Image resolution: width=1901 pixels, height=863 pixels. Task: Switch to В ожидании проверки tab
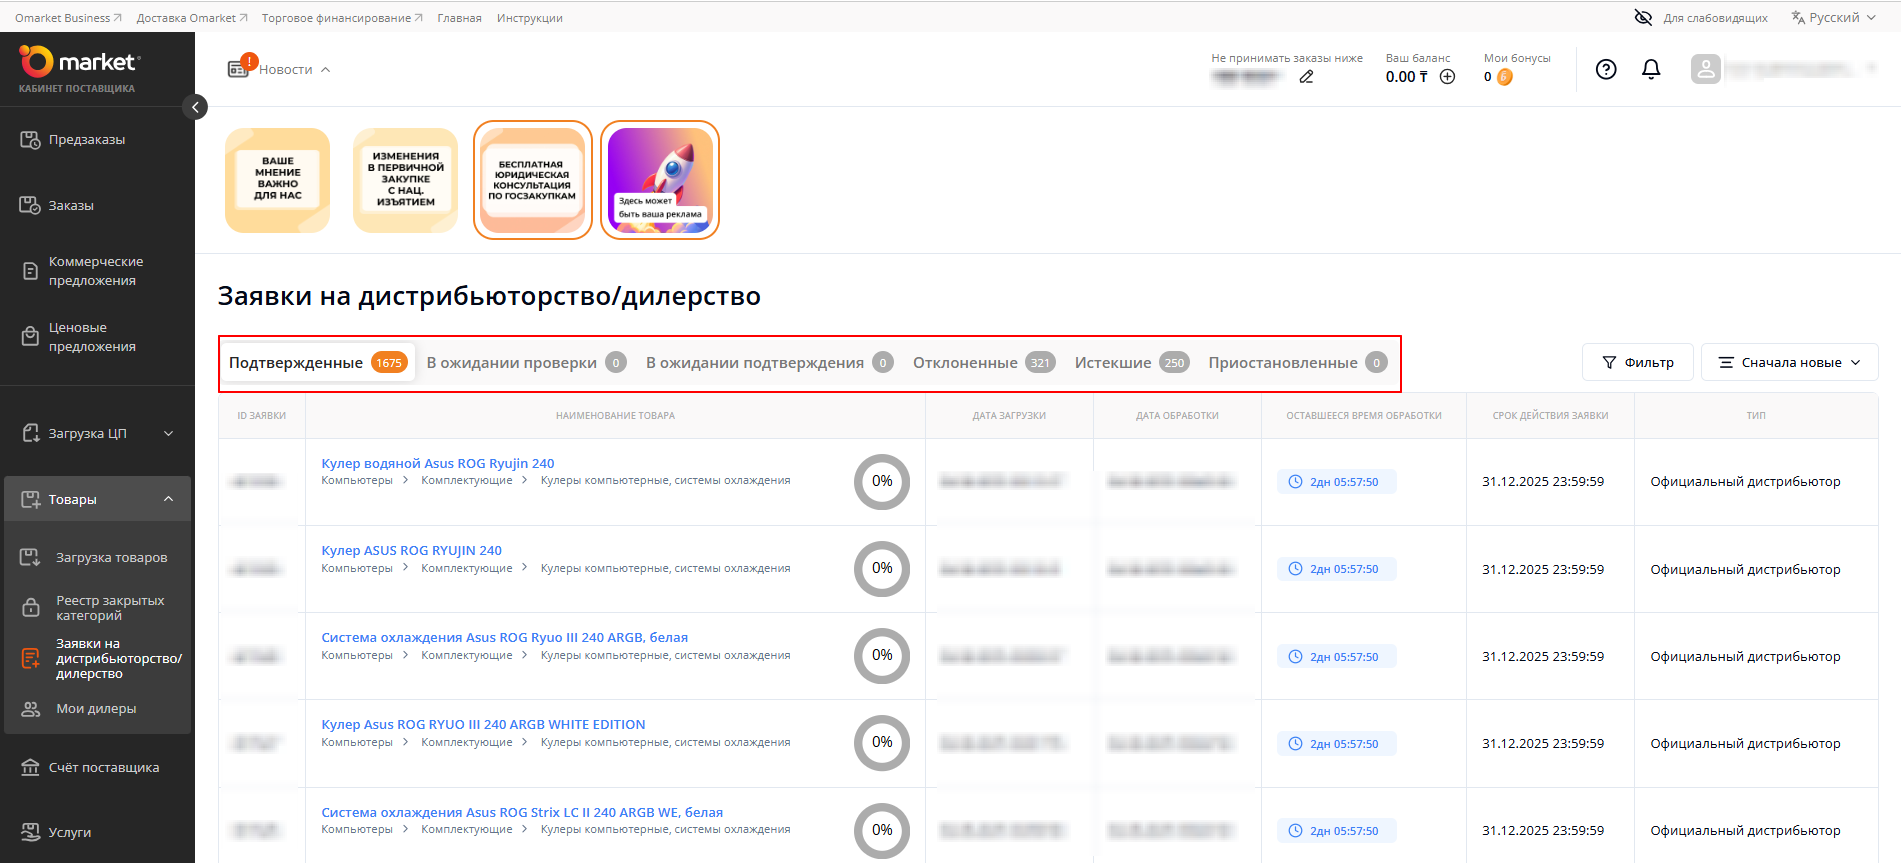pyautogui.click(x=526, y=362)
